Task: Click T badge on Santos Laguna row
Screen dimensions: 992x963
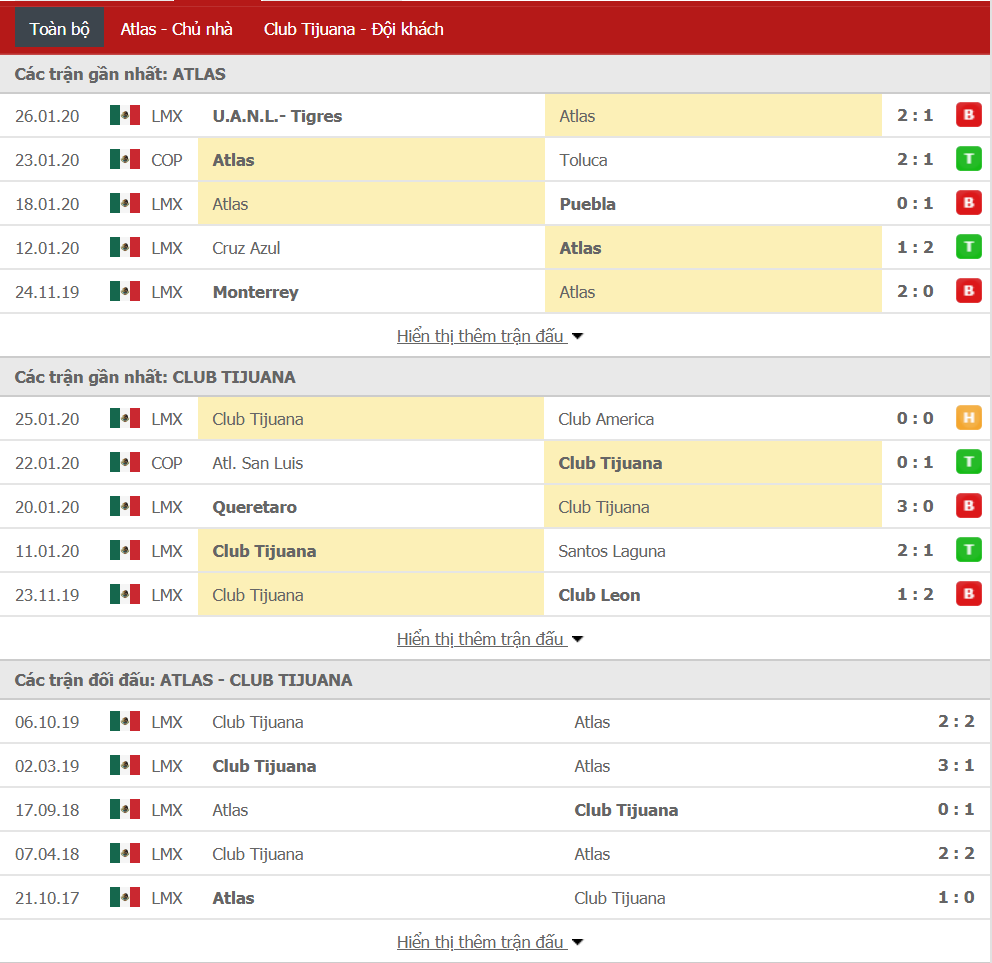Action: (x=969, y=550)
